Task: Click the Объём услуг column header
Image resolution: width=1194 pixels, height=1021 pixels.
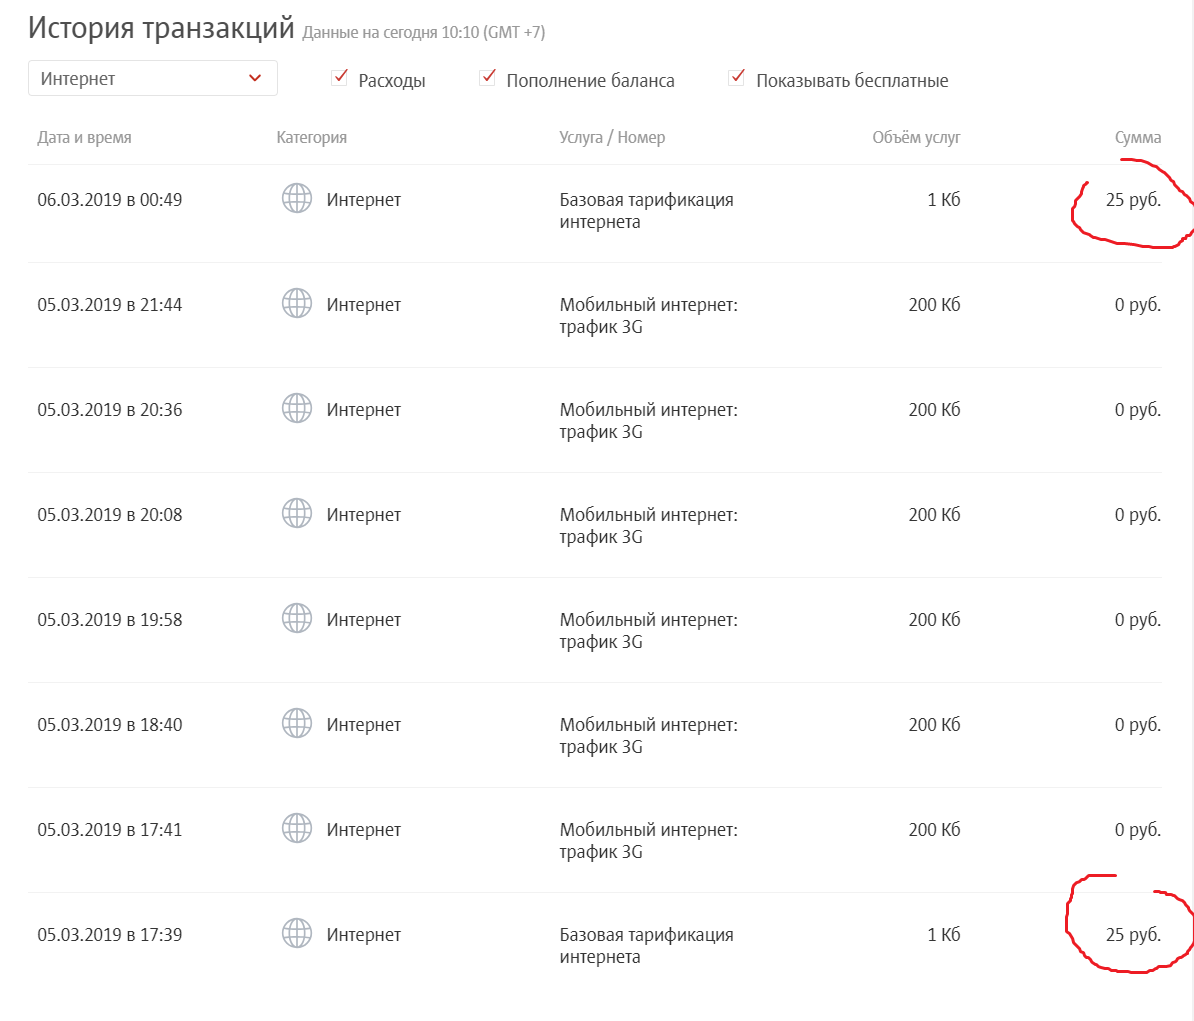Action: pos(916,138)
